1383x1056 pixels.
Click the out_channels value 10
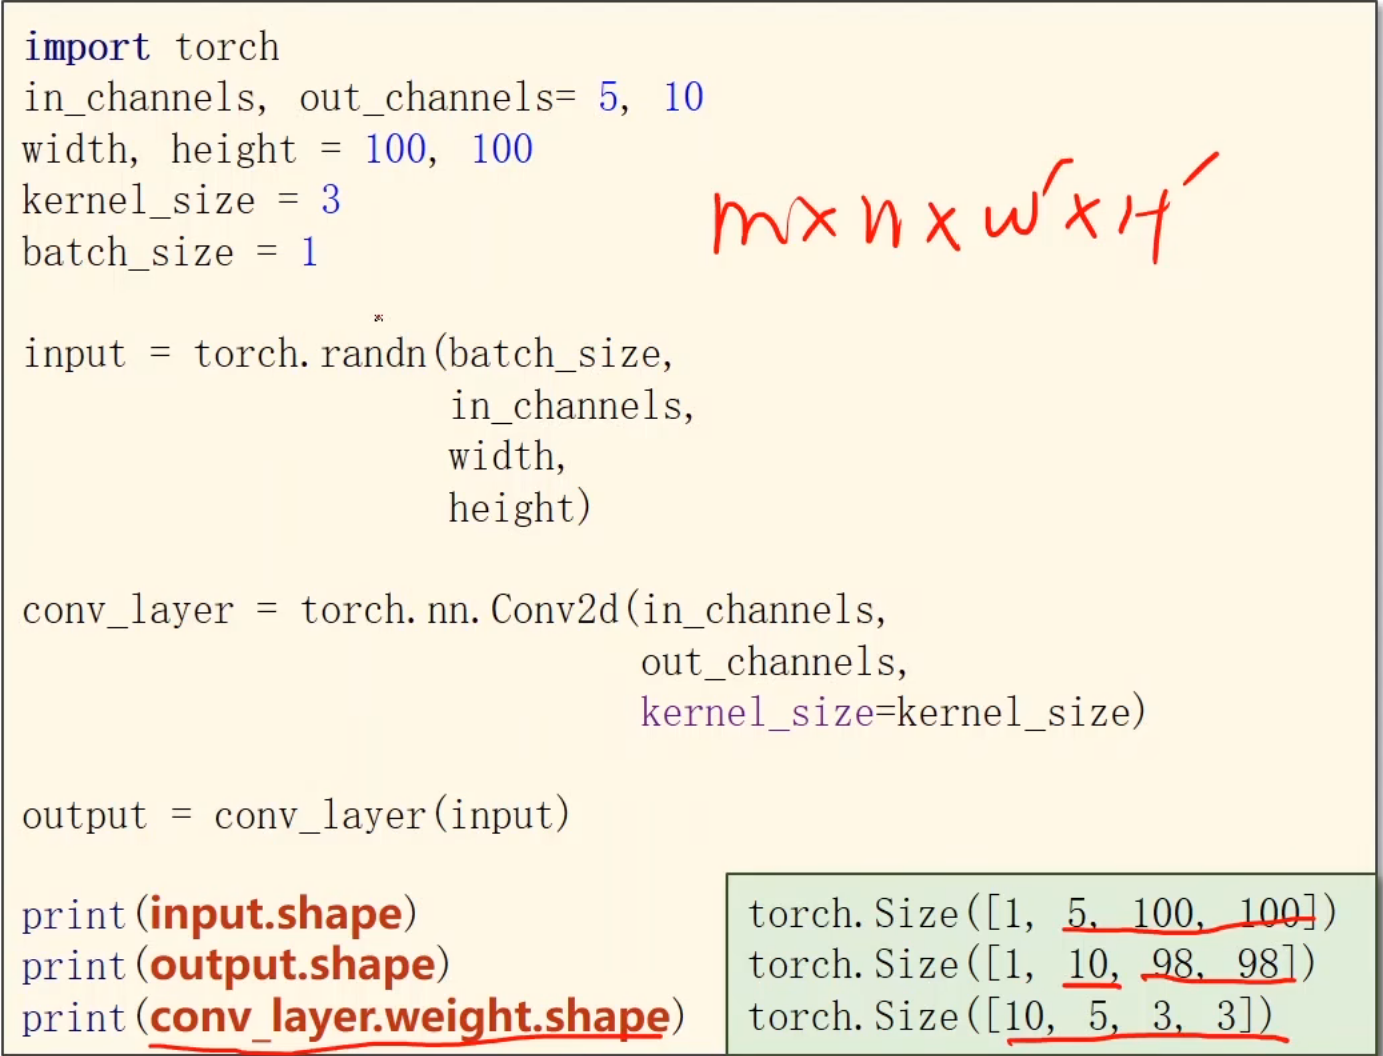click(683, 98)
